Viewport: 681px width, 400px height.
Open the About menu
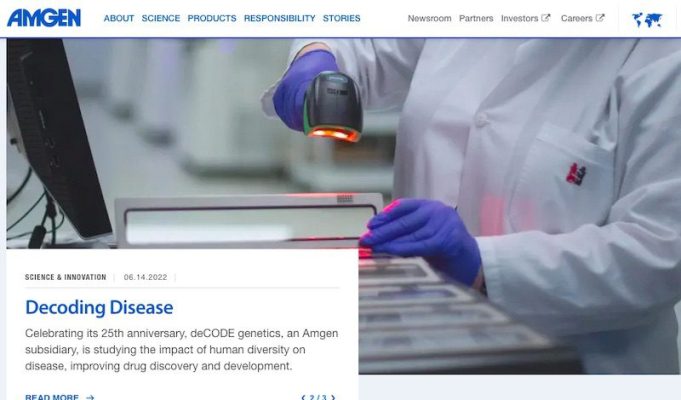click(119, 18)
